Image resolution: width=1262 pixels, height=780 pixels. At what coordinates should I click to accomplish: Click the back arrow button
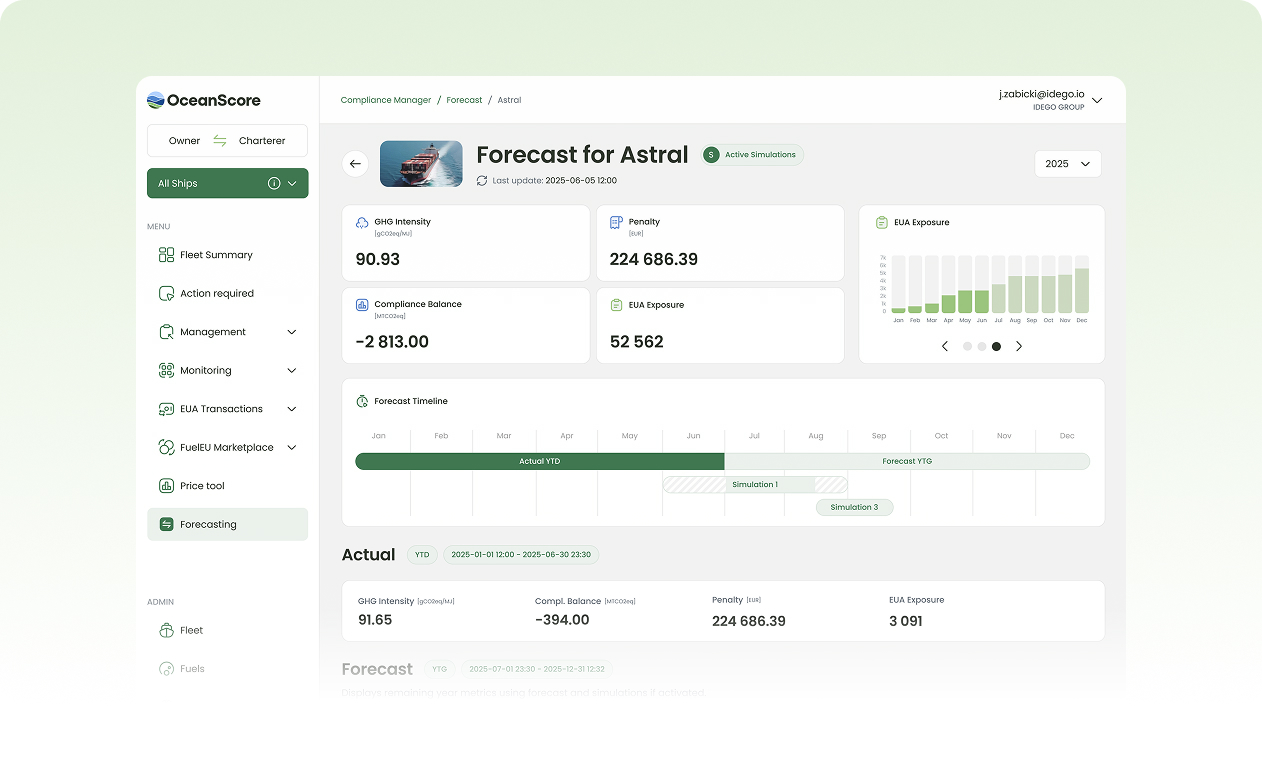355,164
